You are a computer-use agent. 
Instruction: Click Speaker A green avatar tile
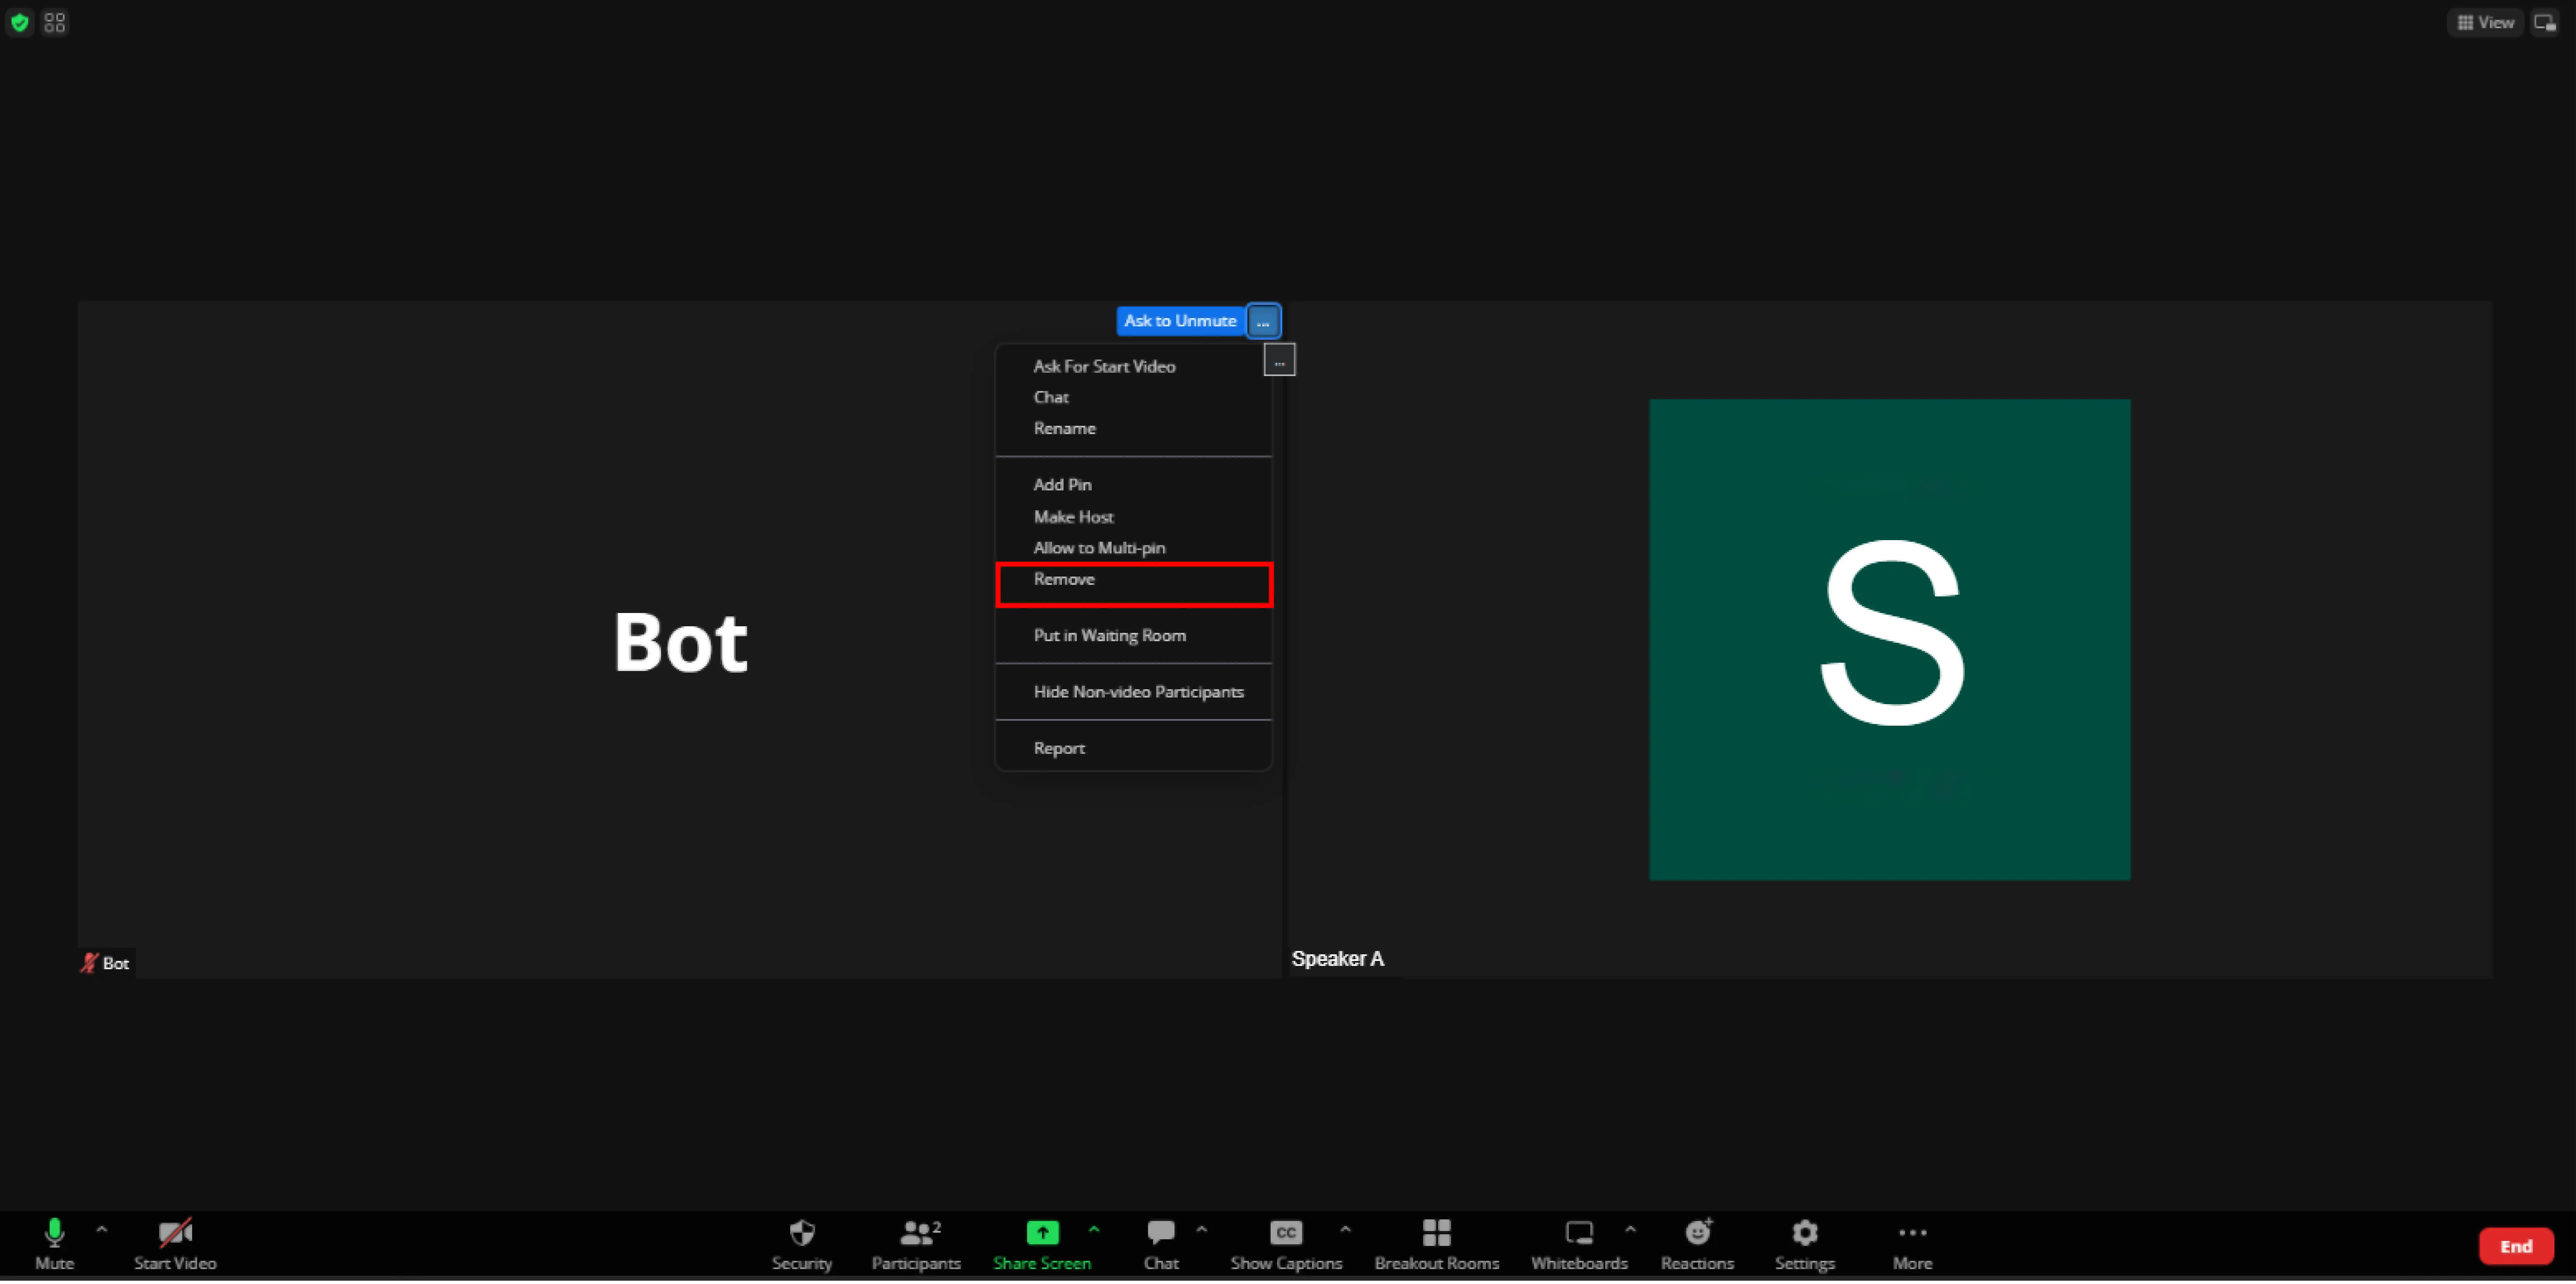(x=1888, y=640)
